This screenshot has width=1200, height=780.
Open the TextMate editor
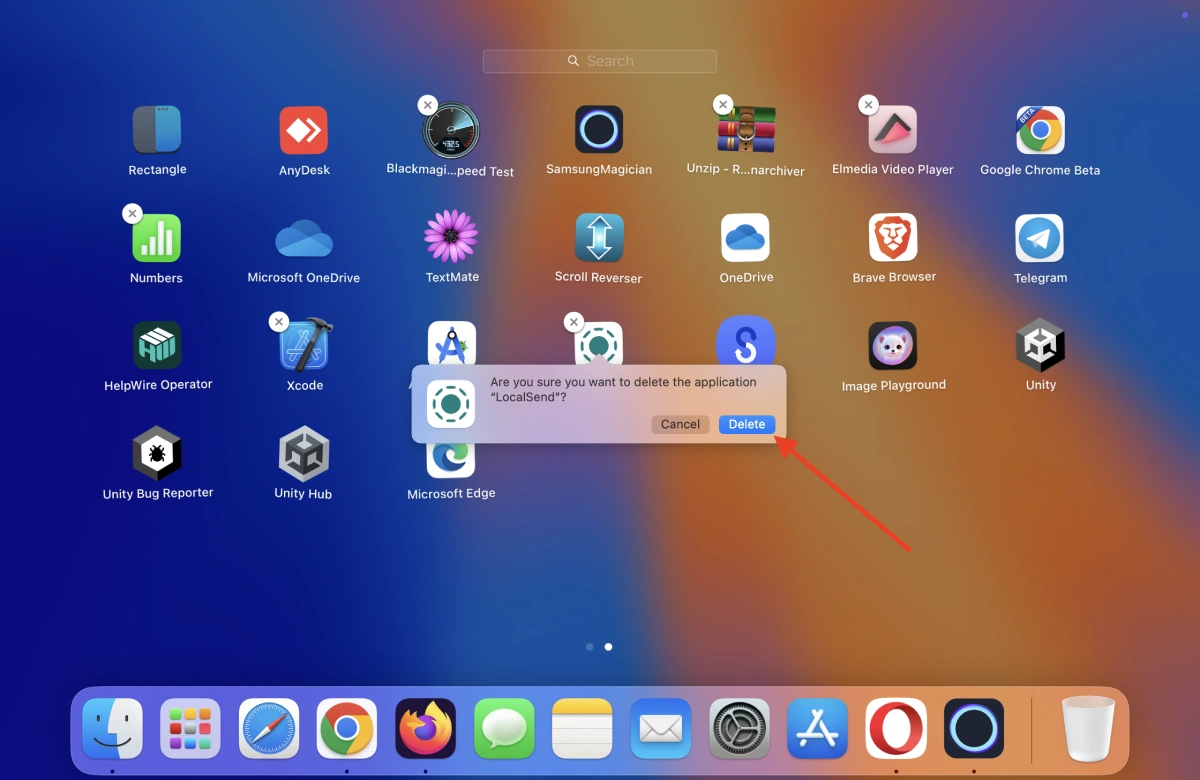coord(451,237)
